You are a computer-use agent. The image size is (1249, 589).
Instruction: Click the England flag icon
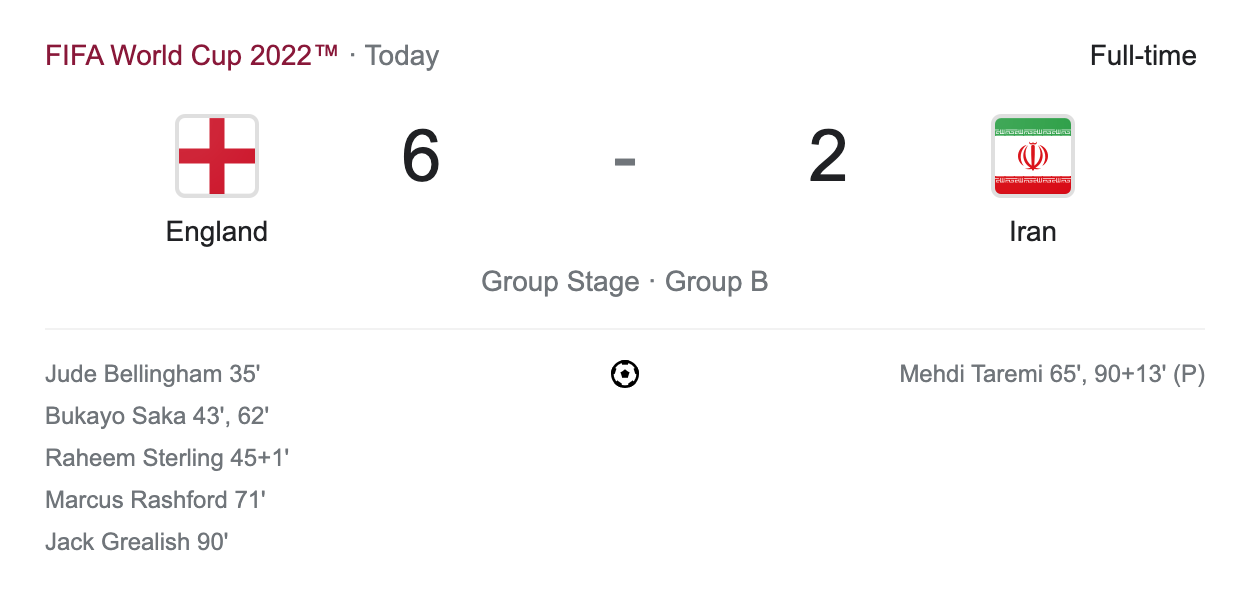tap(217, 155)
